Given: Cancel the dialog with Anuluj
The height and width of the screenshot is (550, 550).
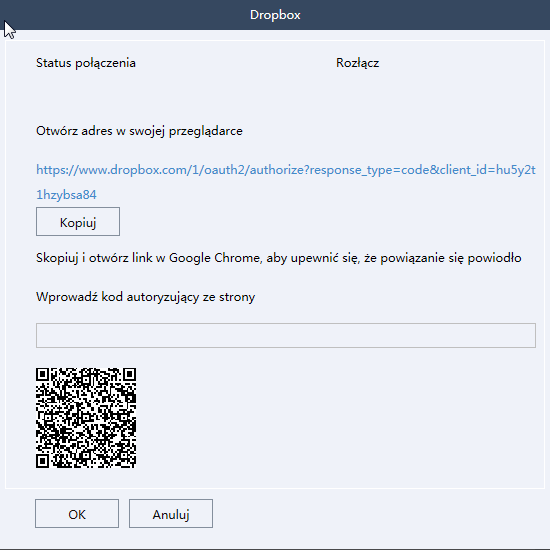Looking at the screenshot, I should coord(171,514).
